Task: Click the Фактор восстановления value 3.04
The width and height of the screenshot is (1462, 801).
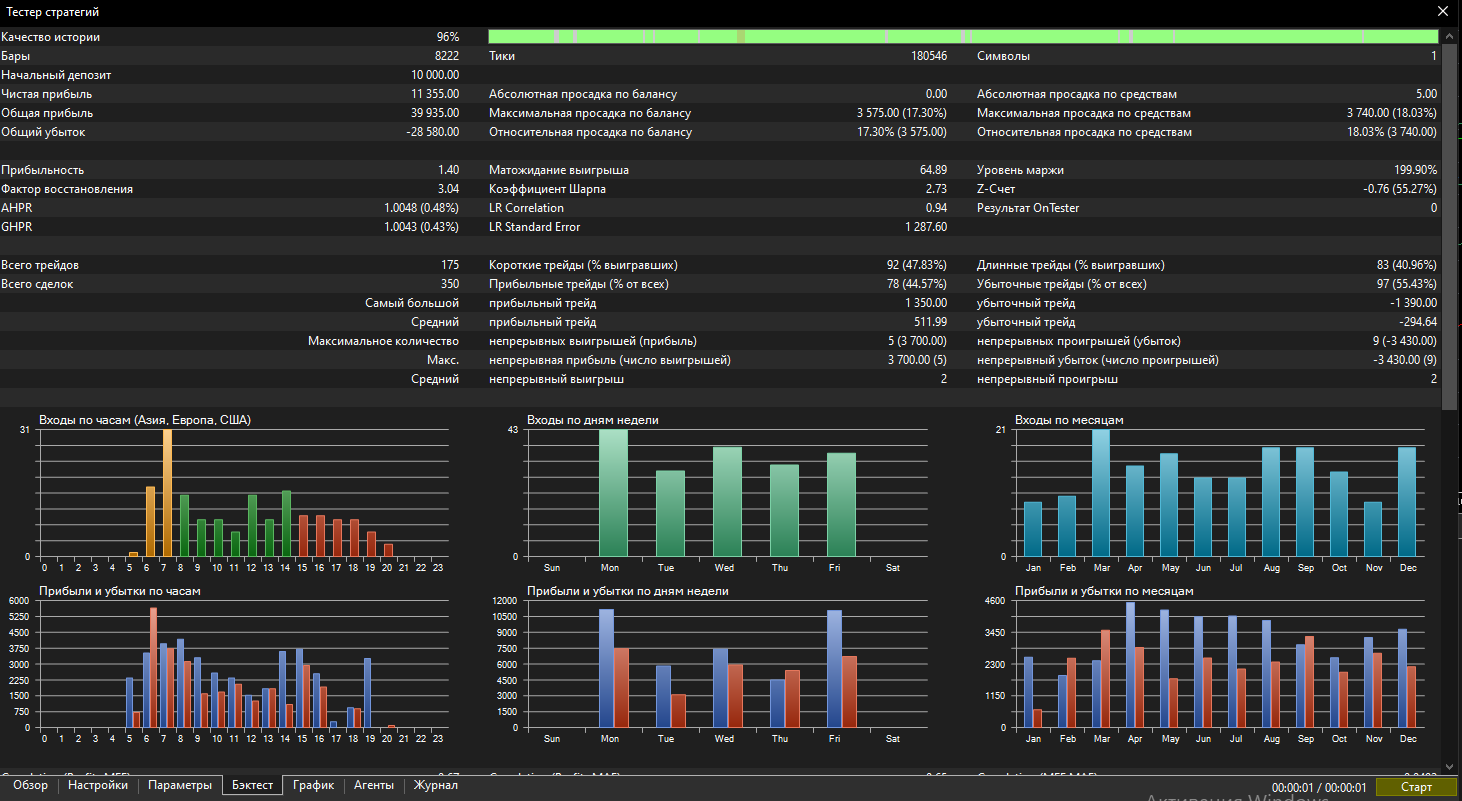Action: [448, 189]
